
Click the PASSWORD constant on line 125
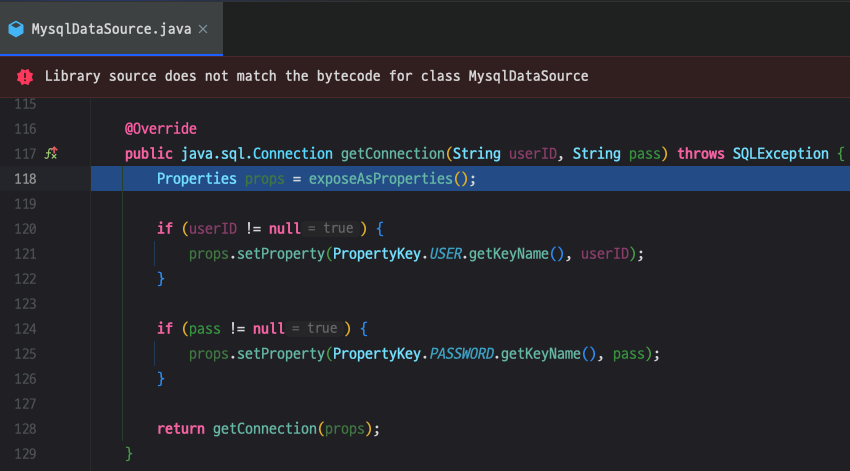click(461, 353)
